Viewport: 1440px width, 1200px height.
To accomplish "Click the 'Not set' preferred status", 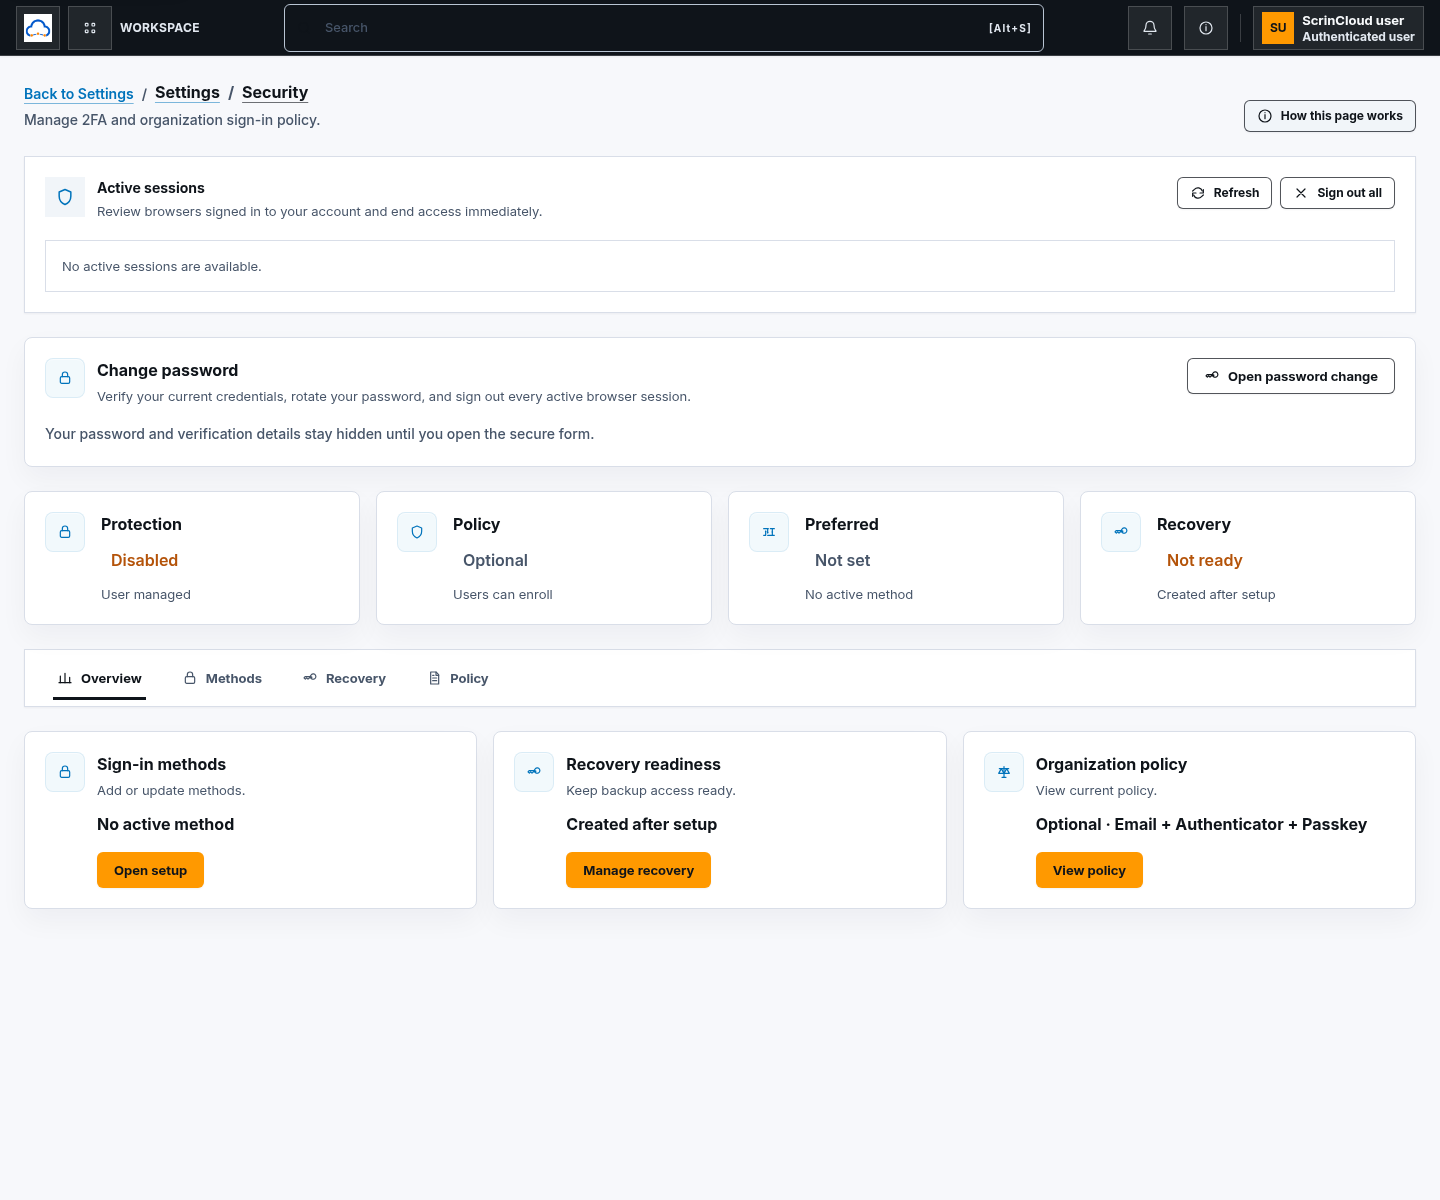I will click(x=842, y=560).
